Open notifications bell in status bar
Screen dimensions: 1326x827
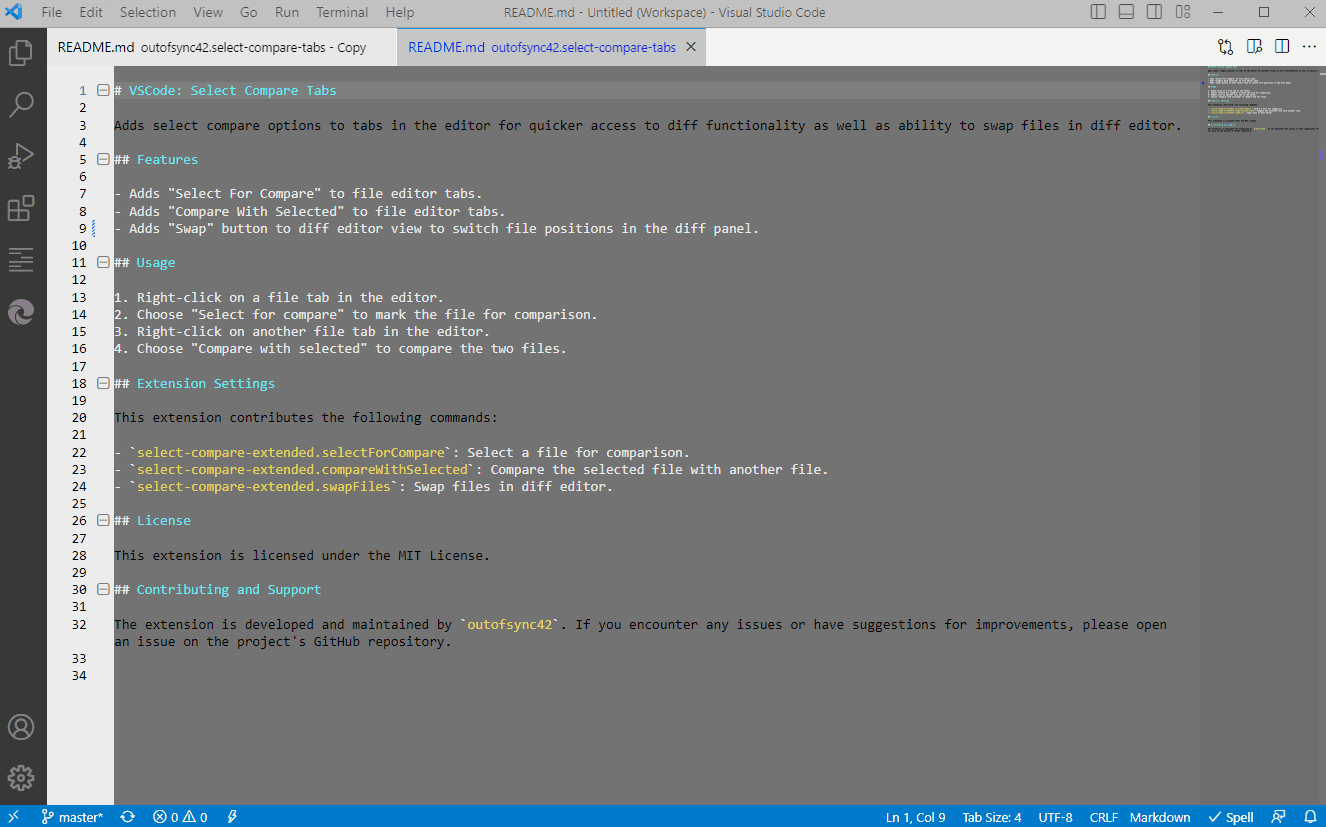(x=1310, y=817)
